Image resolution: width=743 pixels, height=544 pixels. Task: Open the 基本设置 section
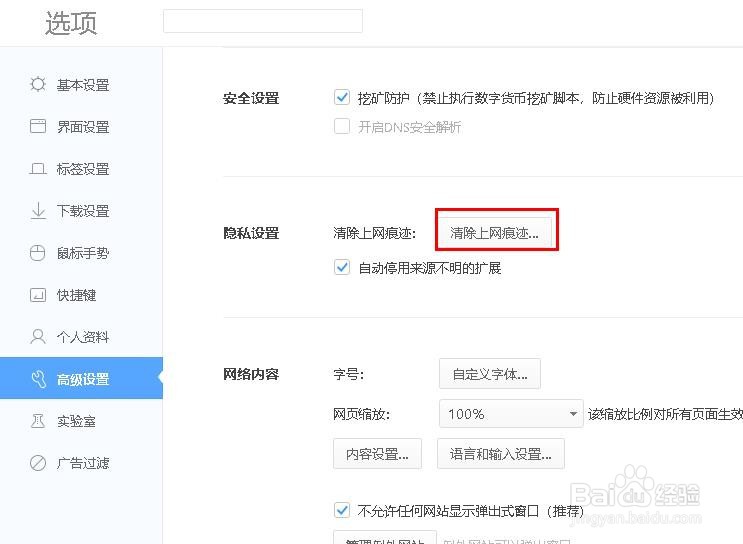[82, 85]
